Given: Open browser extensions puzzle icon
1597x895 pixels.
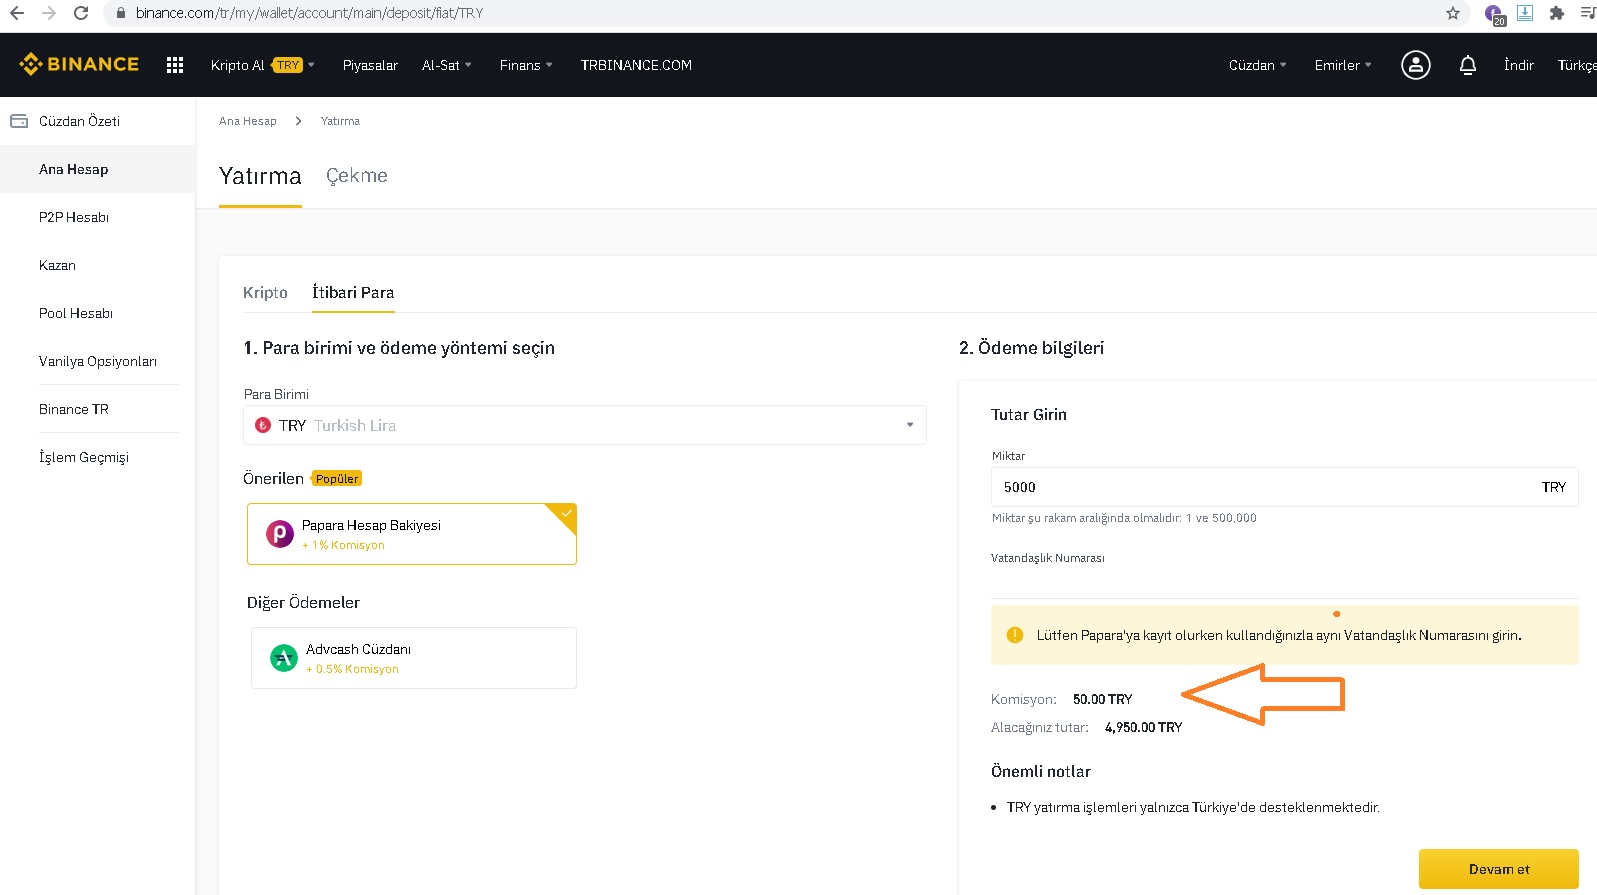Looking at the screenshot, I should [x=1556, y=13].
